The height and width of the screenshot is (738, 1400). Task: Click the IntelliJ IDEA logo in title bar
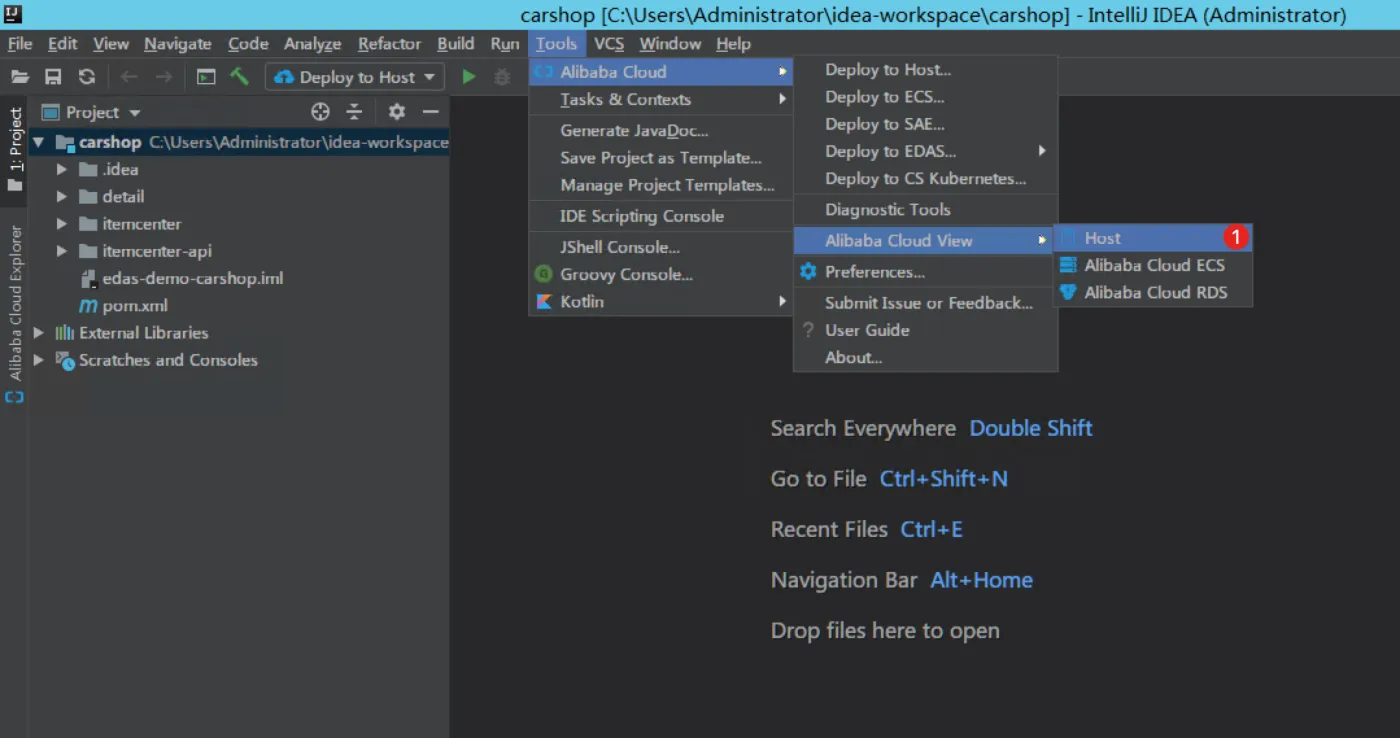[x=13, y=14]
